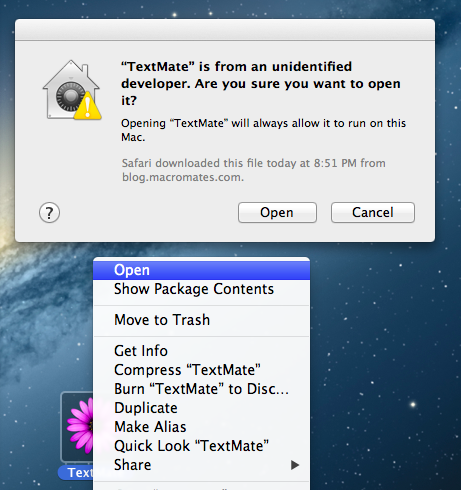
Task: Select Burn "TextMate" to Disc
Action: tap(201, 389)
